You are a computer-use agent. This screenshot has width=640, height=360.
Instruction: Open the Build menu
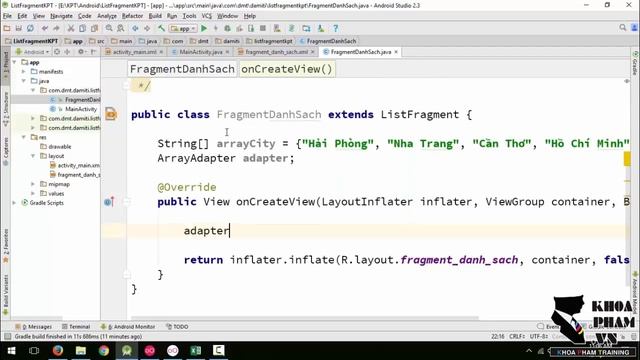[x=155, y=16]
